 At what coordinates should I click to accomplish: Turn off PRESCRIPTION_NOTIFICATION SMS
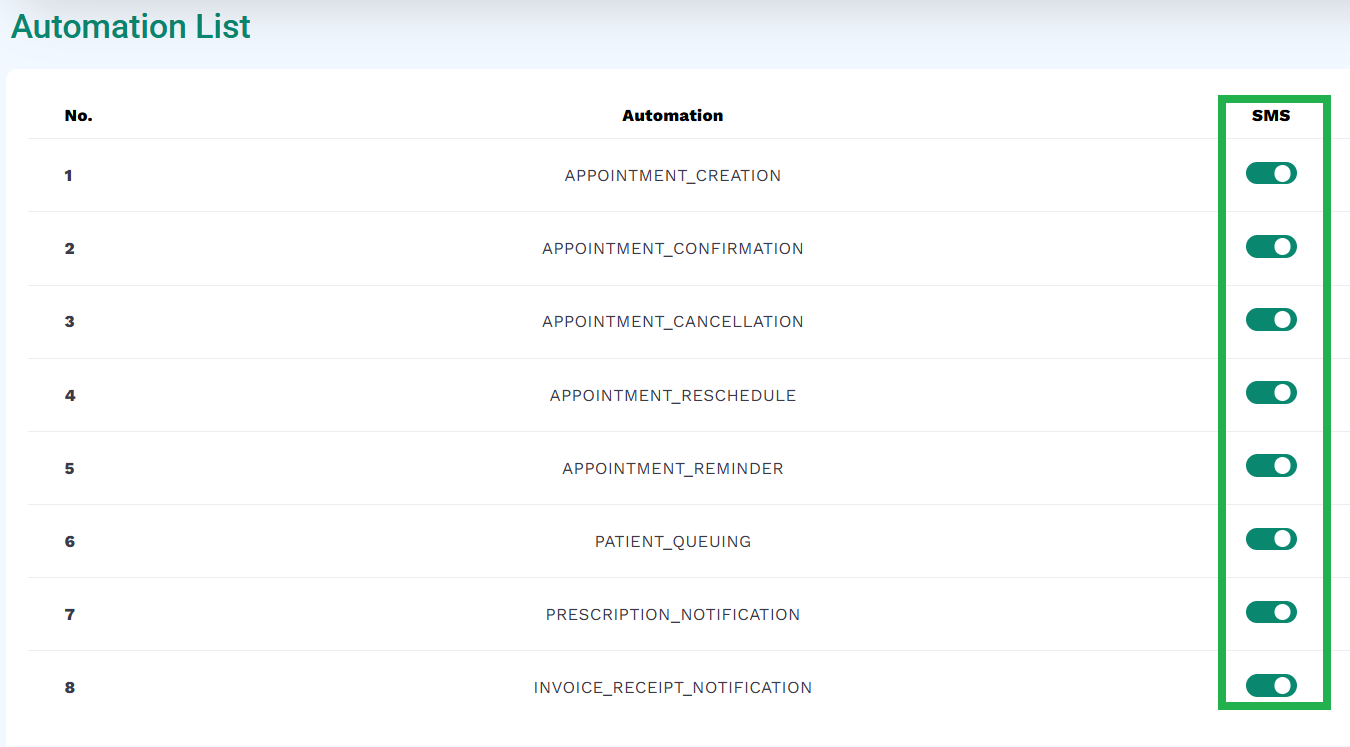1271,613
